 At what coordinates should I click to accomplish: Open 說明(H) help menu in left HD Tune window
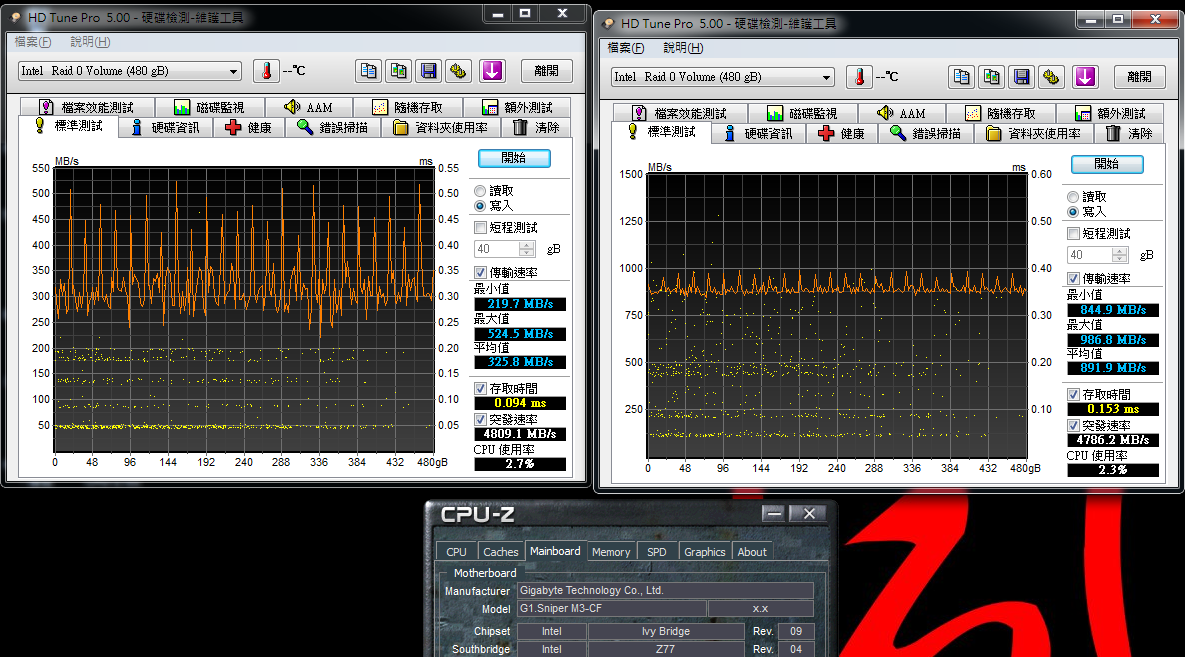[90, 42]
